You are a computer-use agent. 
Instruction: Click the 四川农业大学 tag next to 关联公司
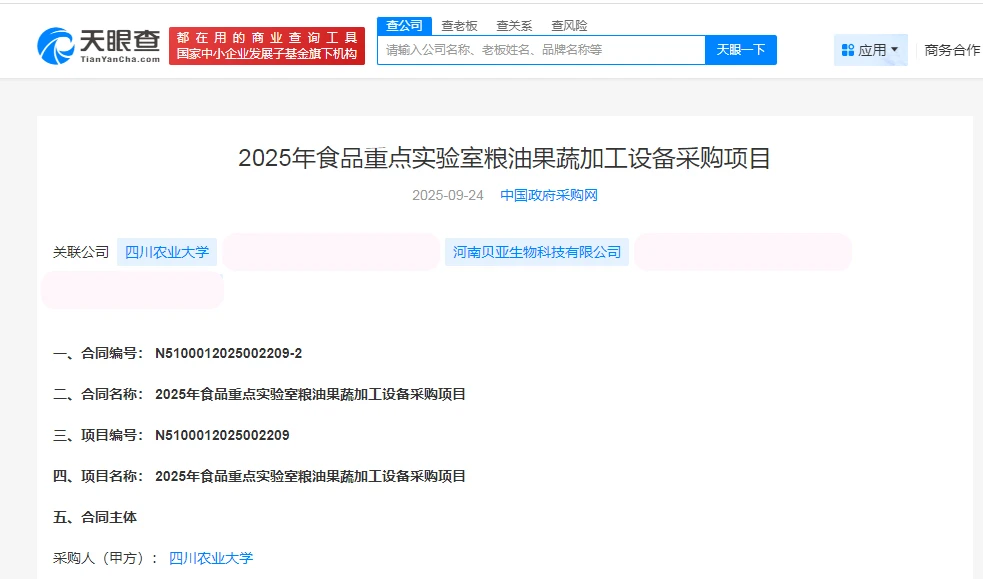(x=167, y=252)
